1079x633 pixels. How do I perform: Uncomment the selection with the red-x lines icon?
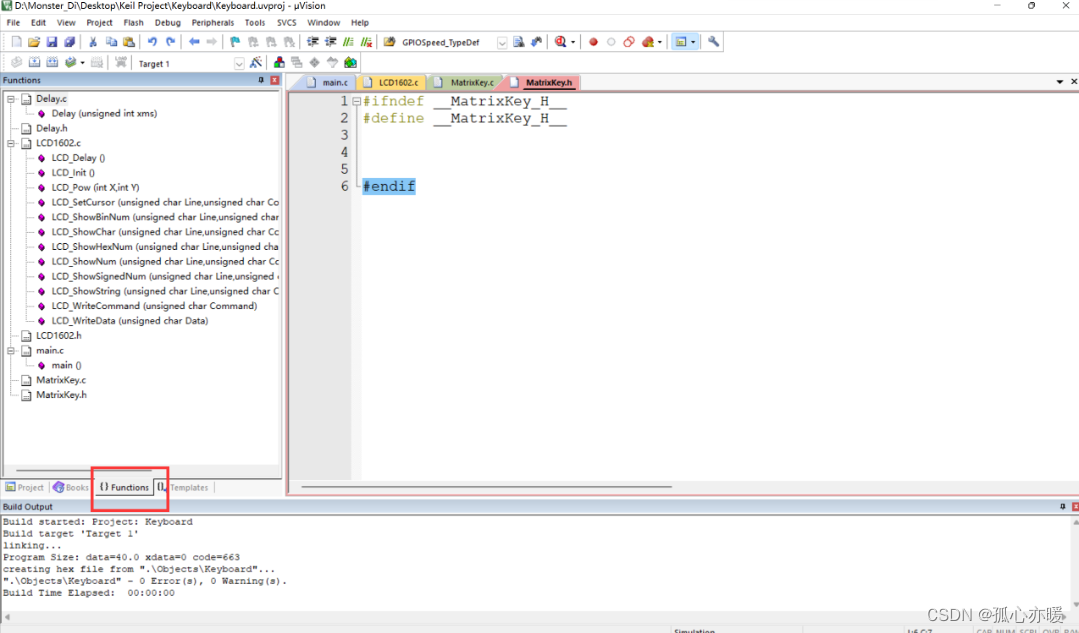click(367, 42)
